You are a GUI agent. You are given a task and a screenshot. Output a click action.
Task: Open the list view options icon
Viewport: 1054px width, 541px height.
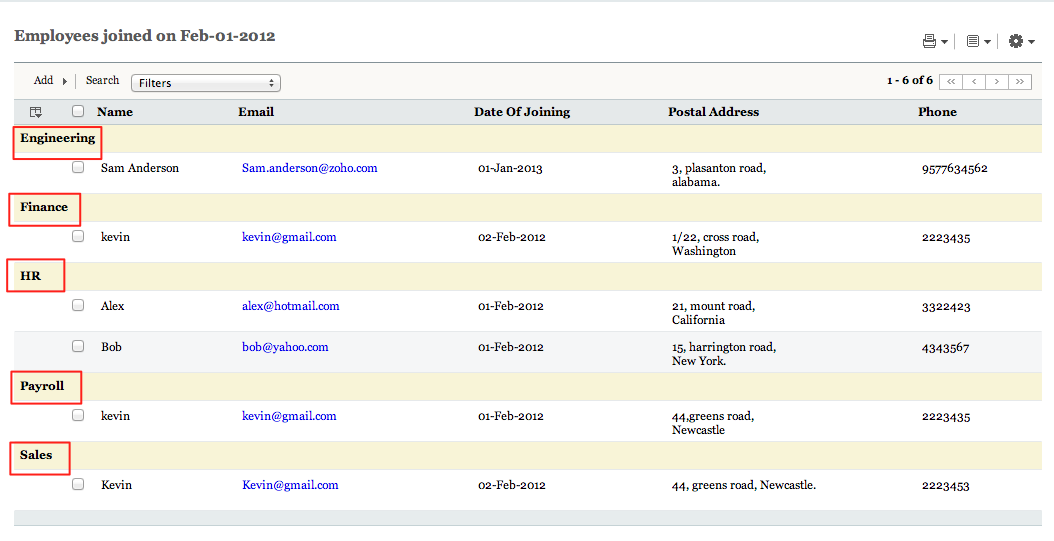973,41
